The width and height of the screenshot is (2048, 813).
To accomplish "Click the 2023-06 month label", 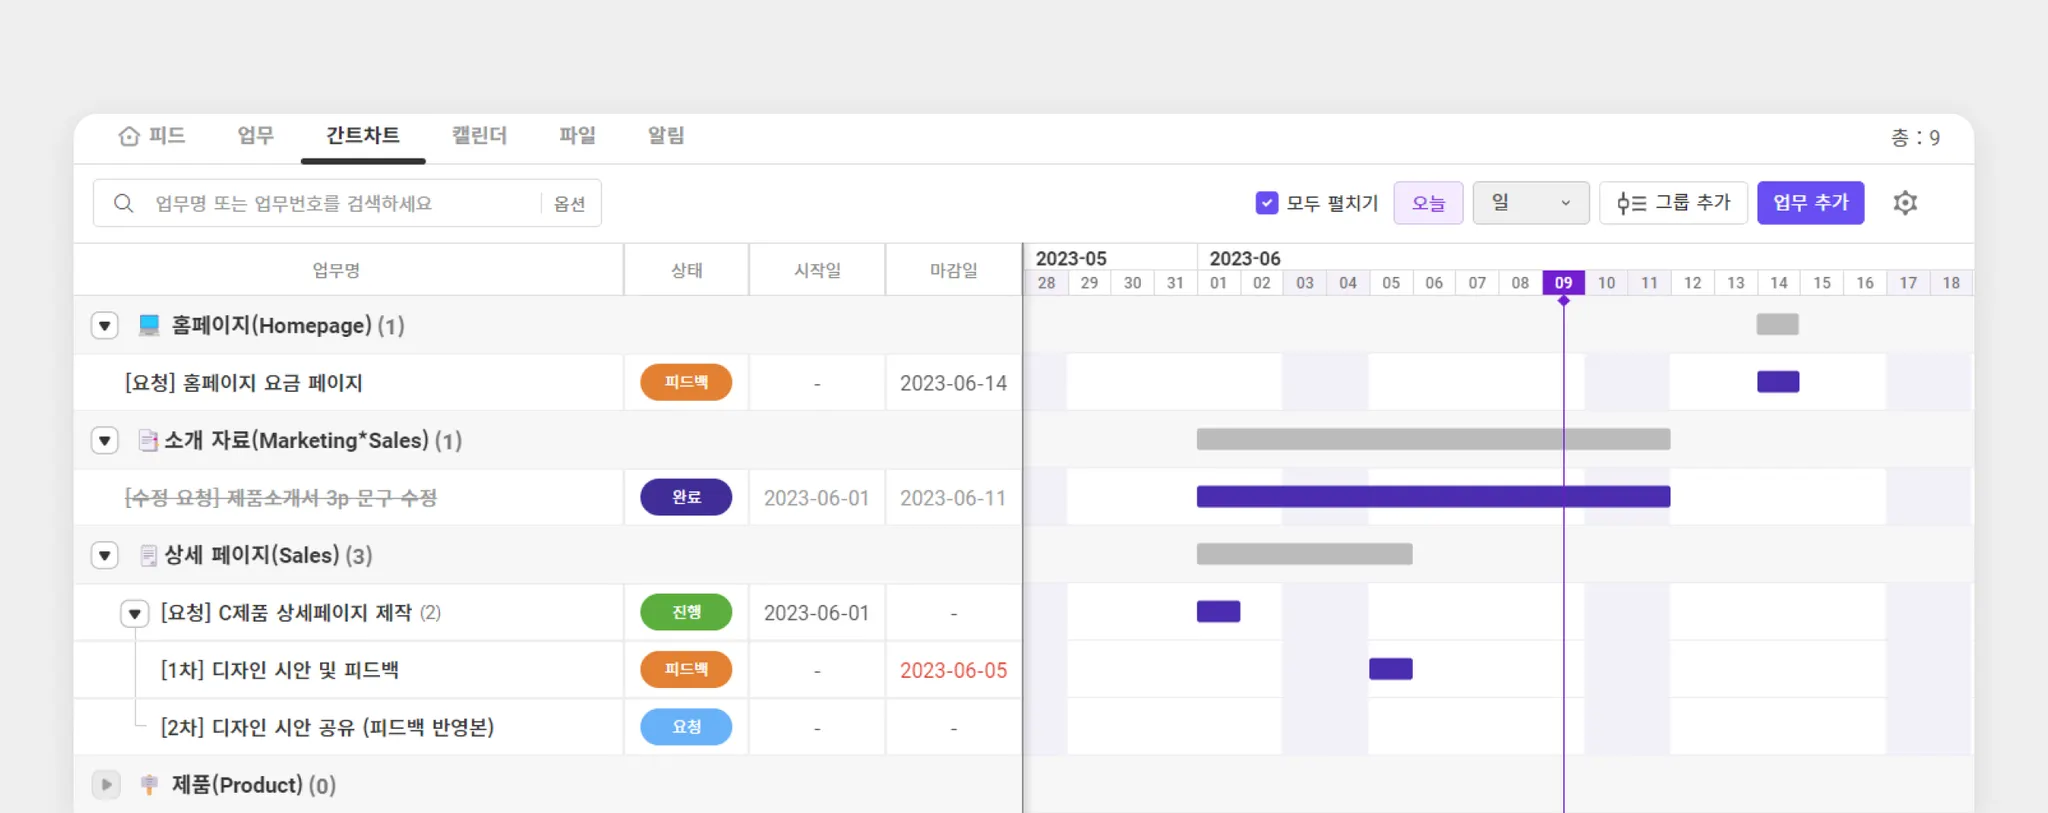I will 1245,258.
